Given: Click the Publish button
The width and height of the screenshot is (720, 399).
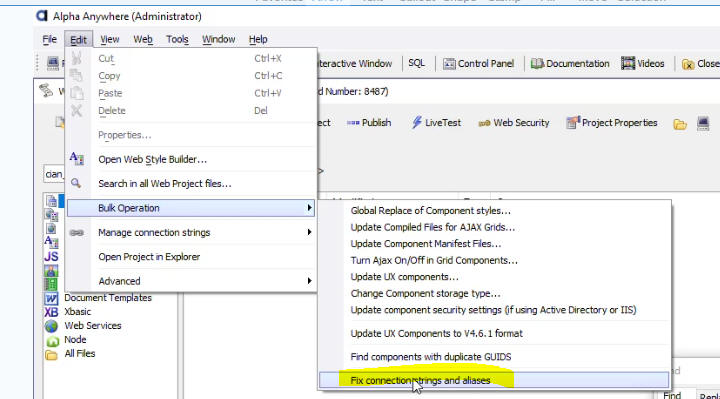Looking at the screenshot, I should tap(369, 123).
